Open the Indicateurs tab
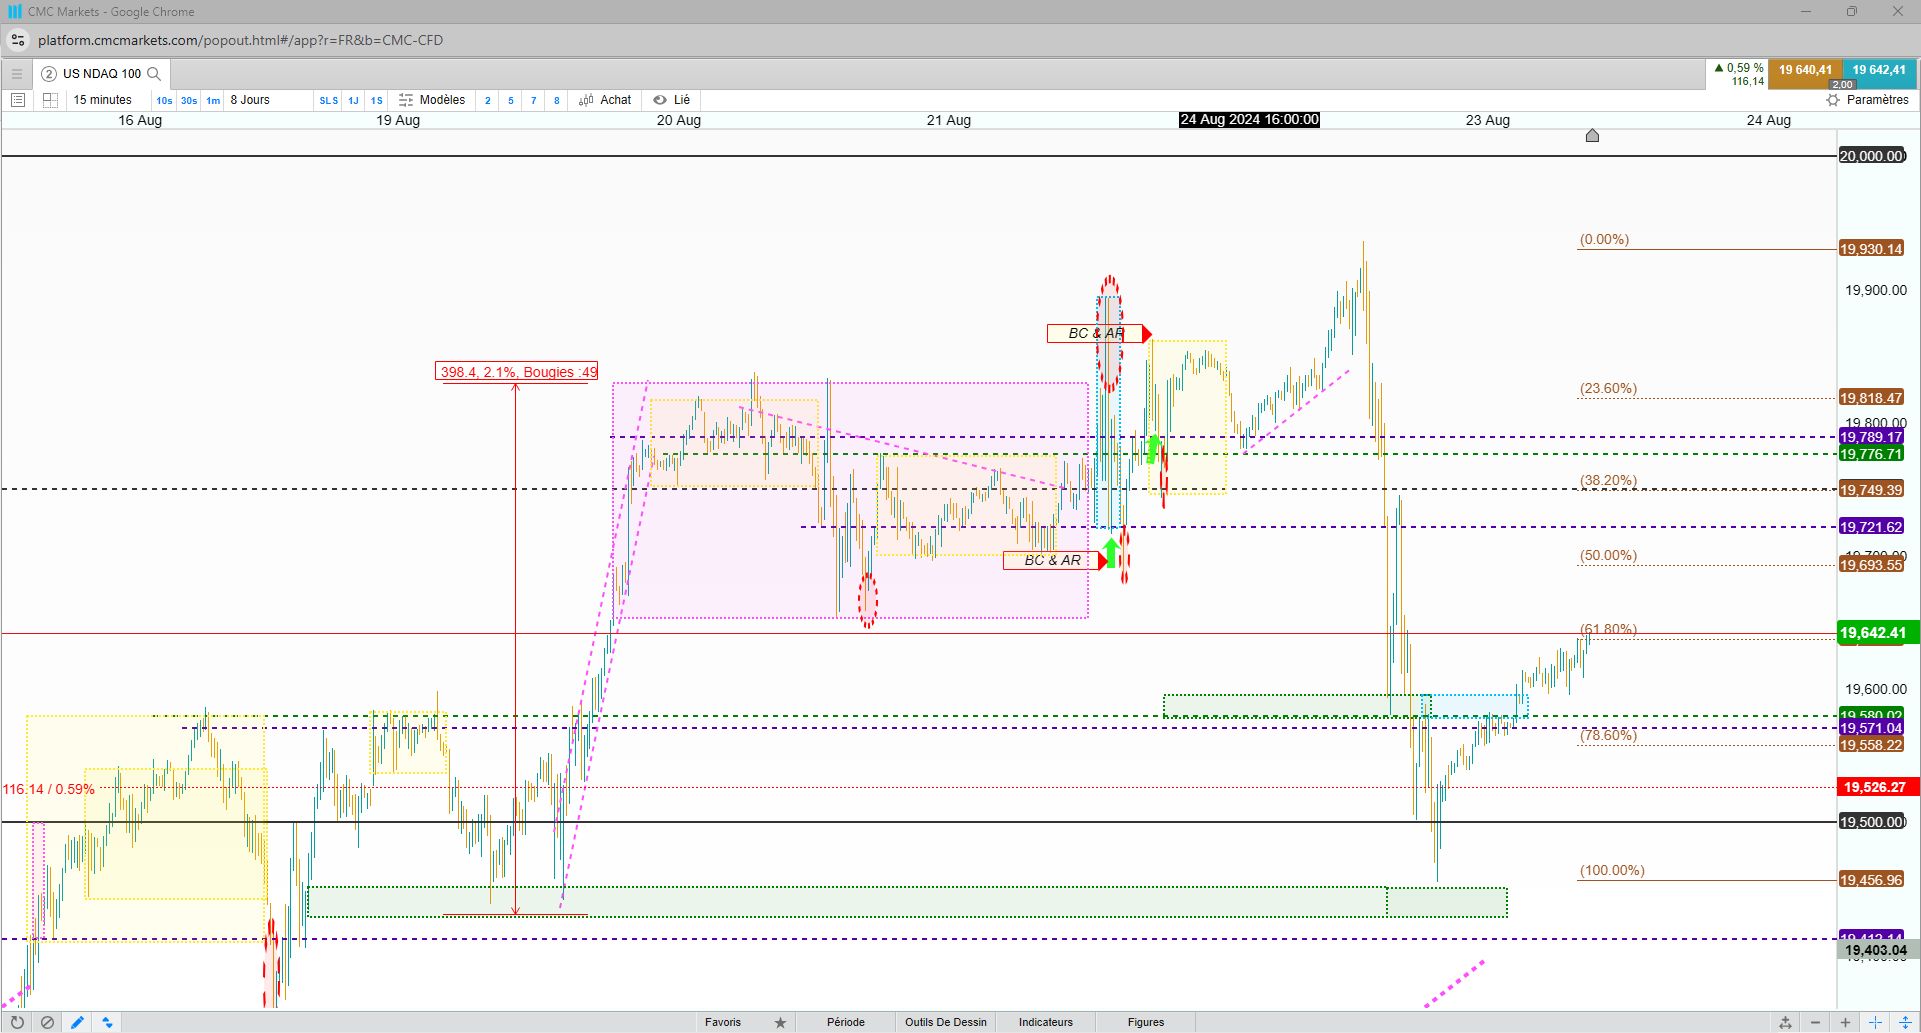 [1046, 1022]
